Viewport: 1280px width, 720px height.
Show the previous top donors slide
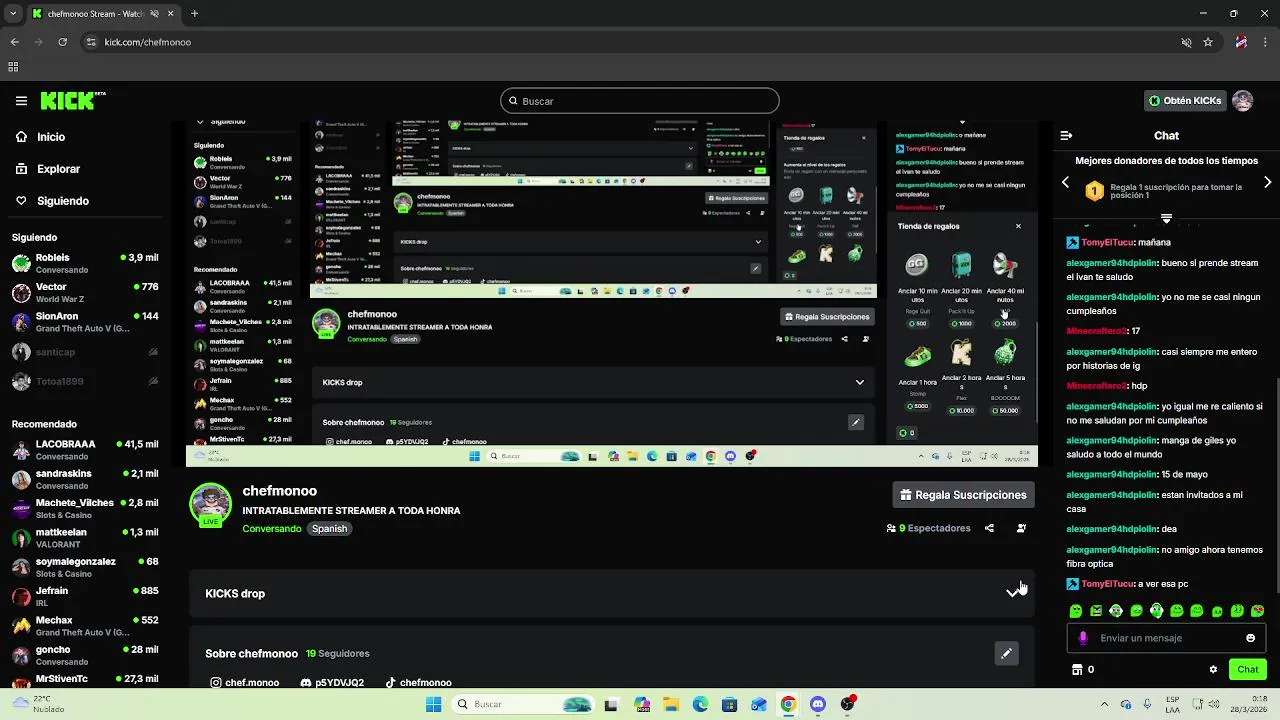click(1065, 182)
